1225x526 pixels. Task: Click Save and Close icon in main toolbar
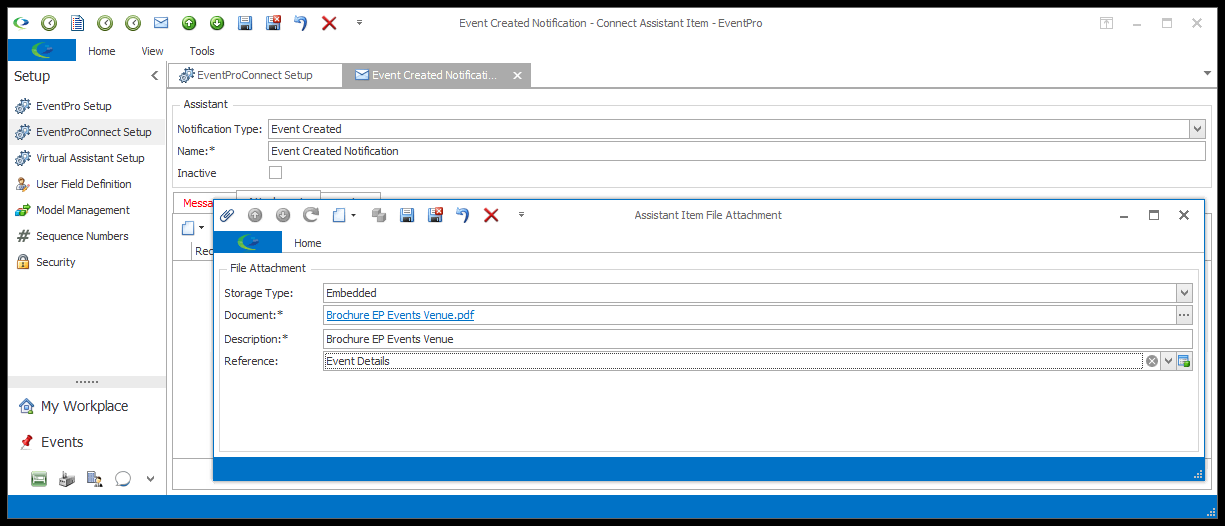(x=273, y=23)
